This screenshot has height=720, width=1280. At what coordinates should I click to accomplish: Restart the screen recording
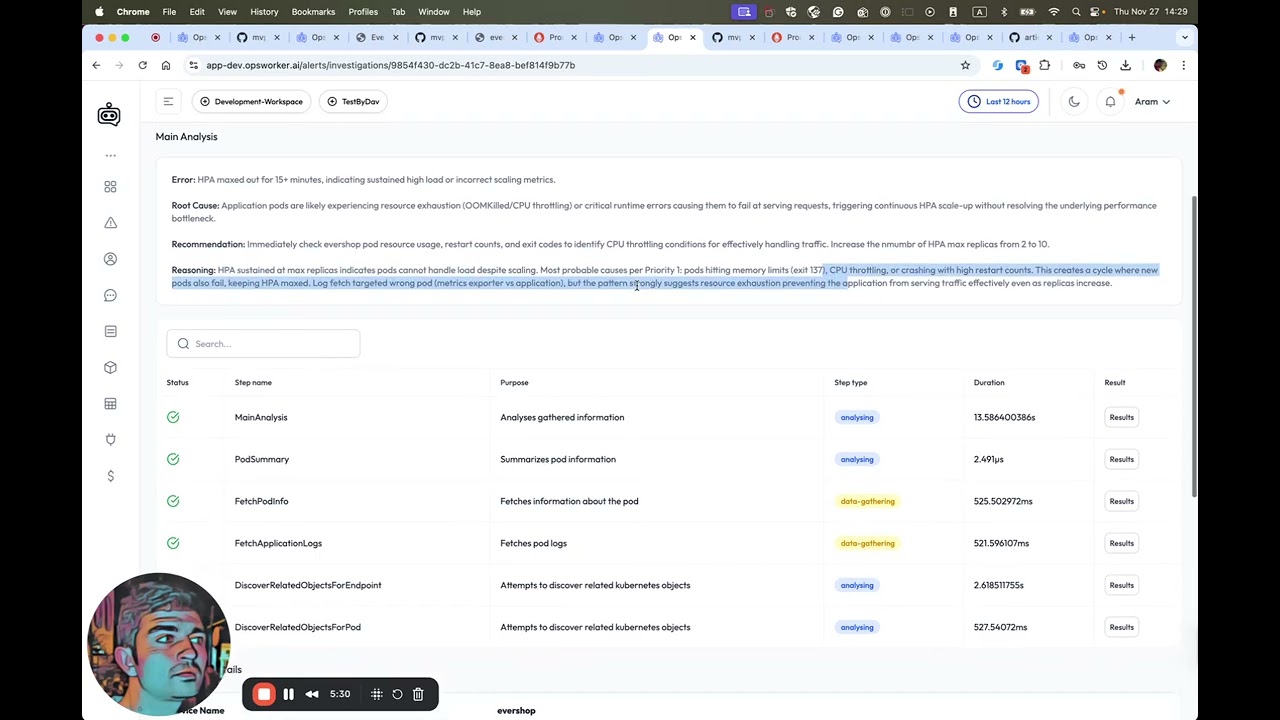click(397, 694)
